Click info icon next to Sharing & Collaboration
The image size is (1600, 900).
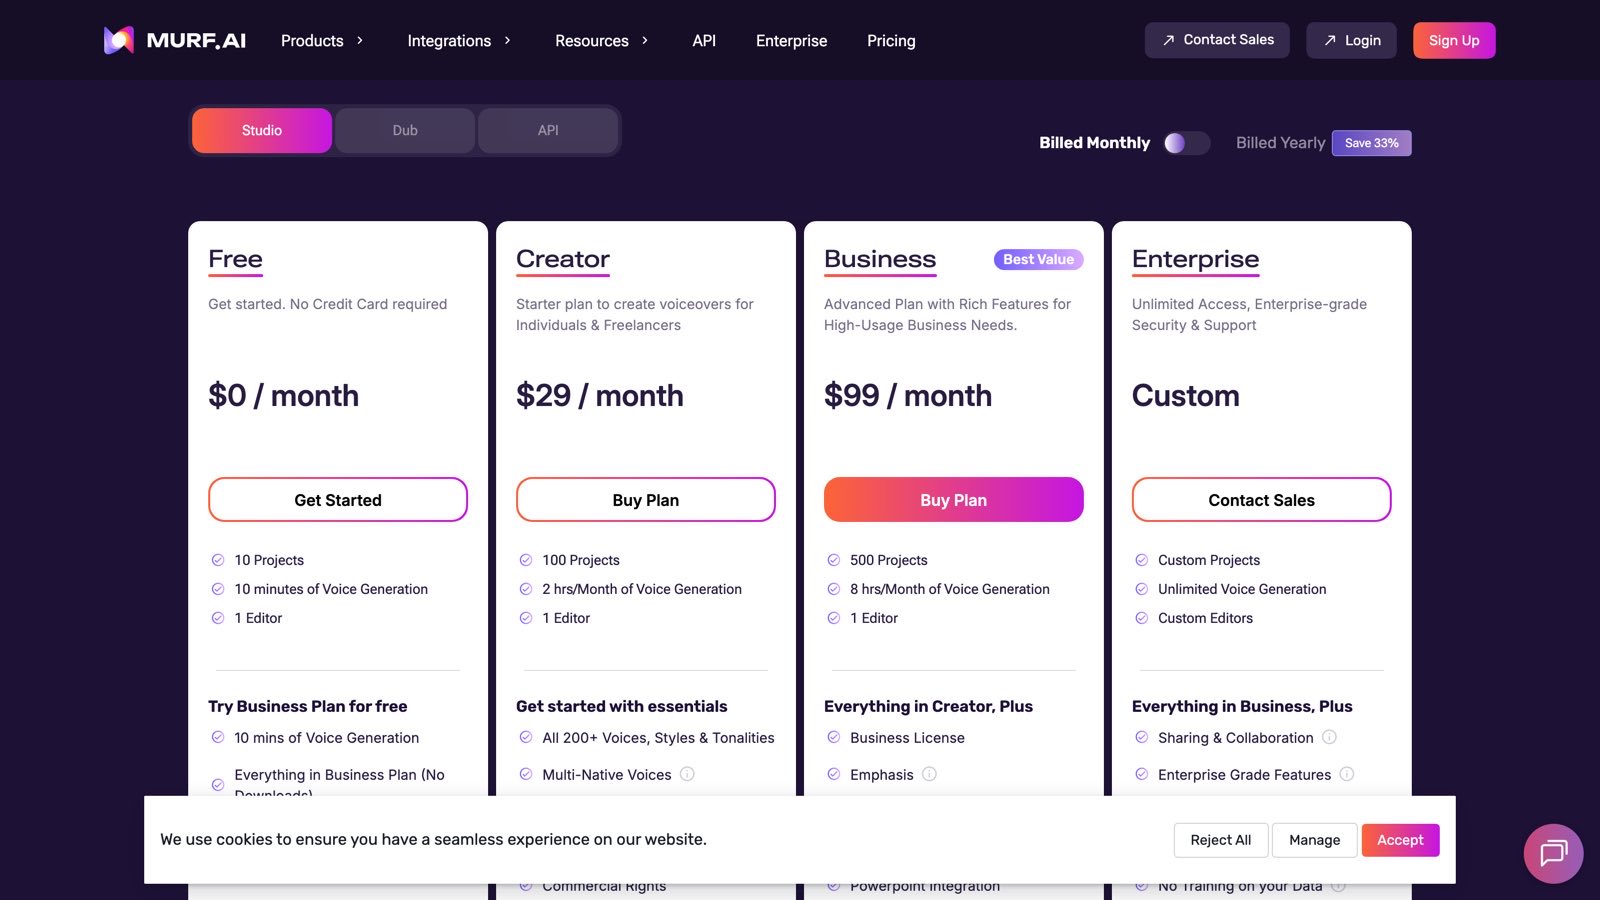coord(1329,737)
